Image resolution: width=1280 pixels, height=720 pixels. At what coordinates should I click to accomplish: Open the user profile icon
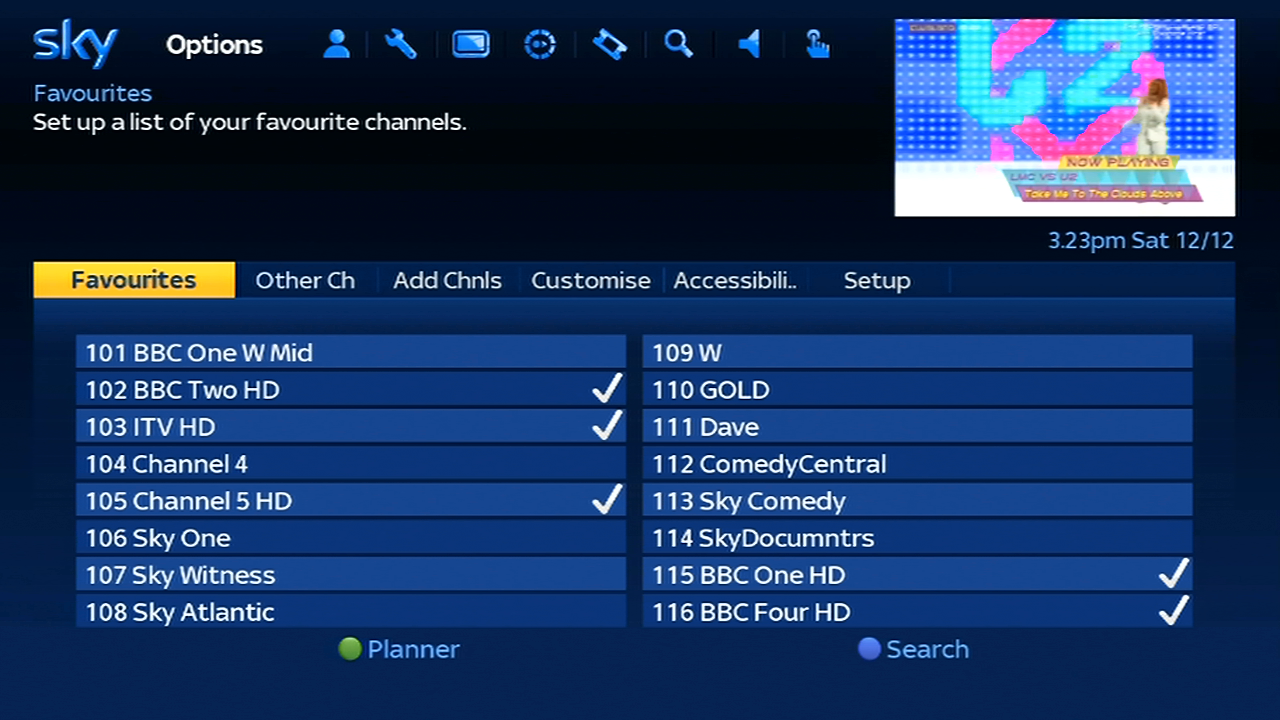(336, 44)
